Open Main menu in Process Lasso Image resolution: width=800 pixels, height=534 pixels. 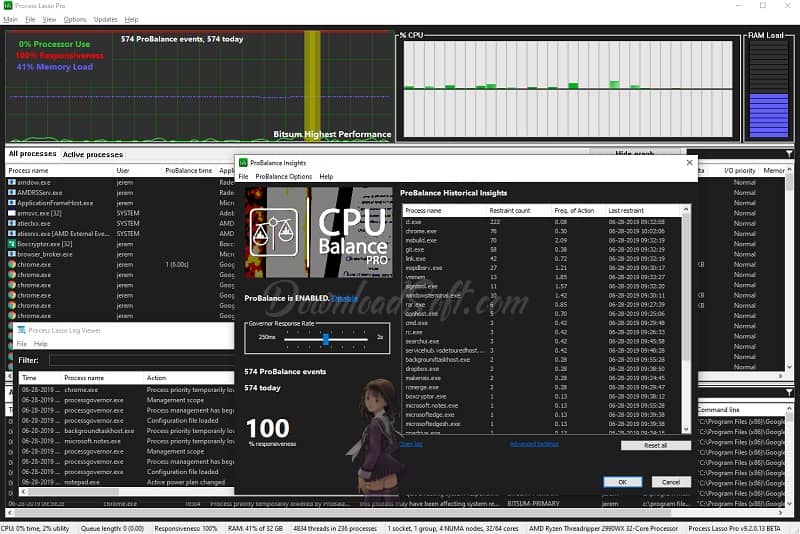point(10,19)
